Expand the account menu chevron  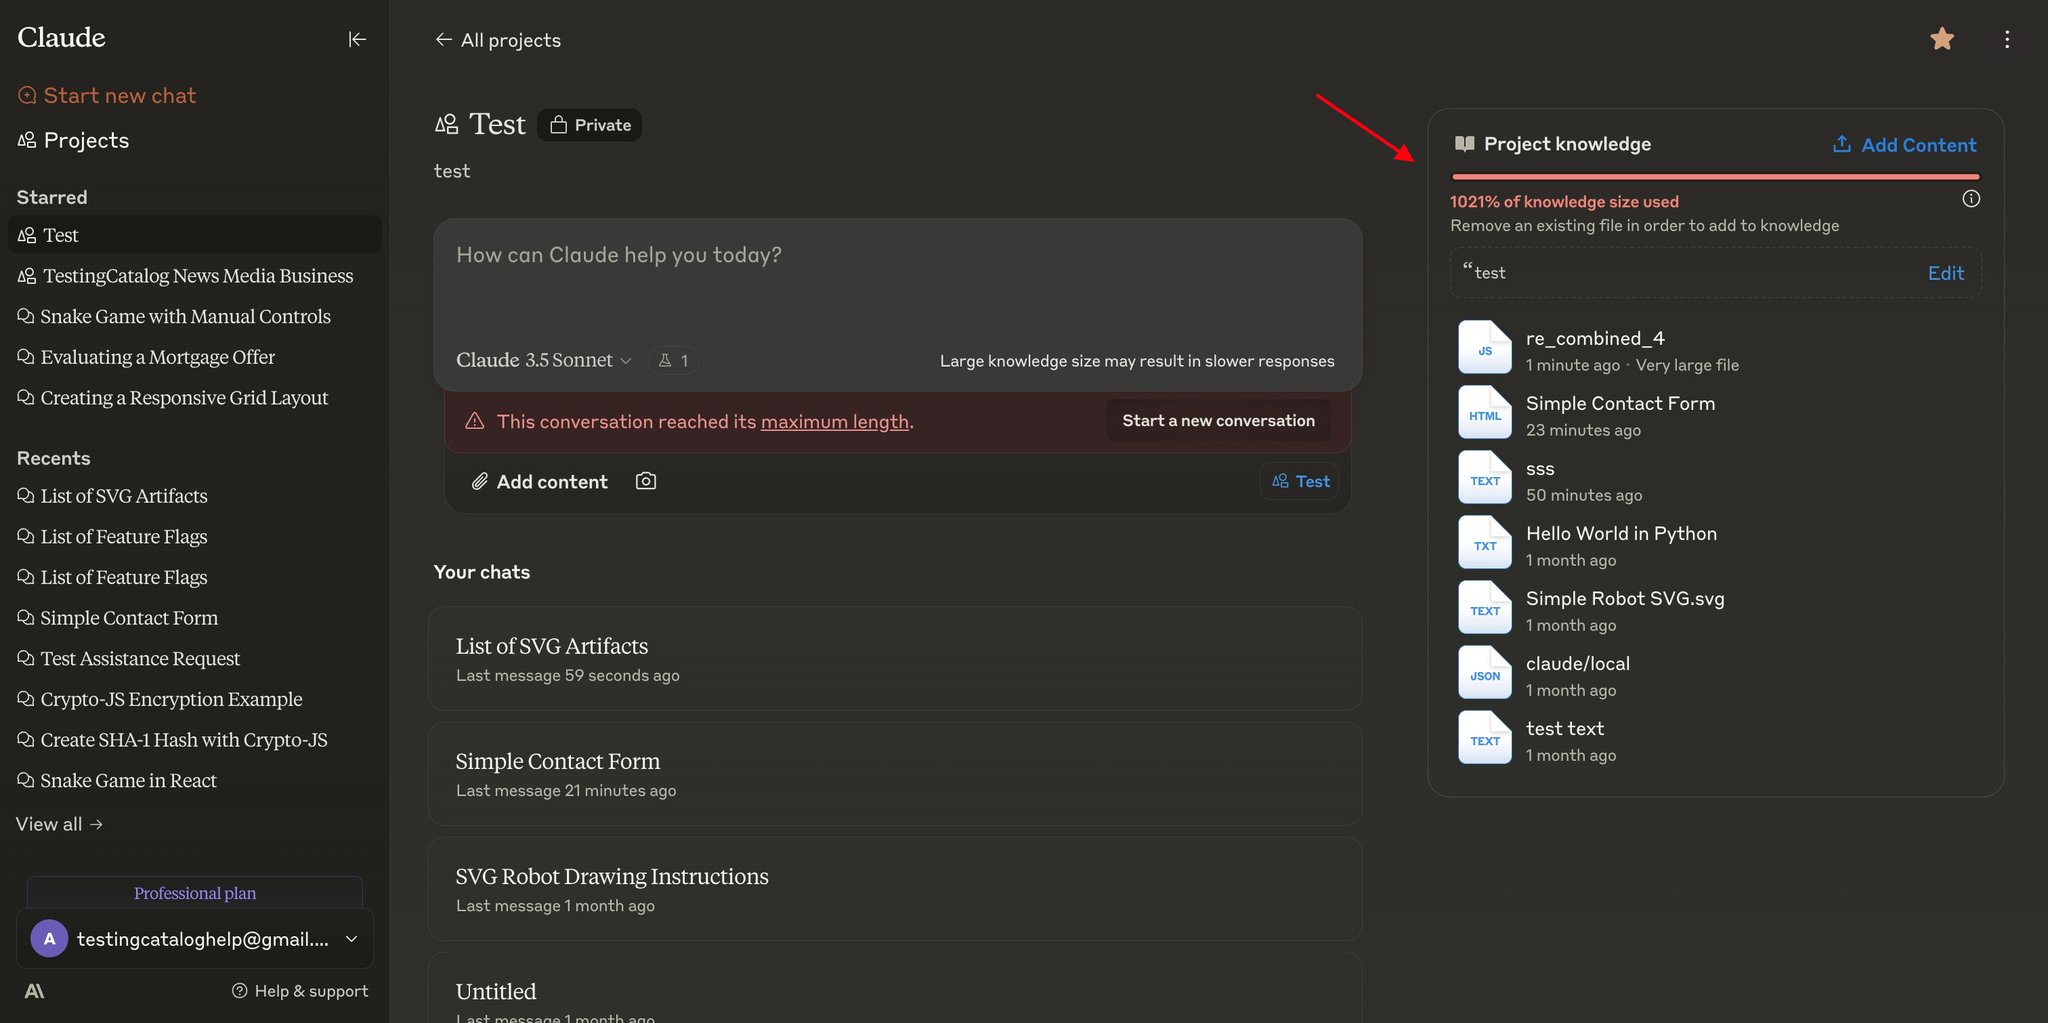(x=351, y=939)
